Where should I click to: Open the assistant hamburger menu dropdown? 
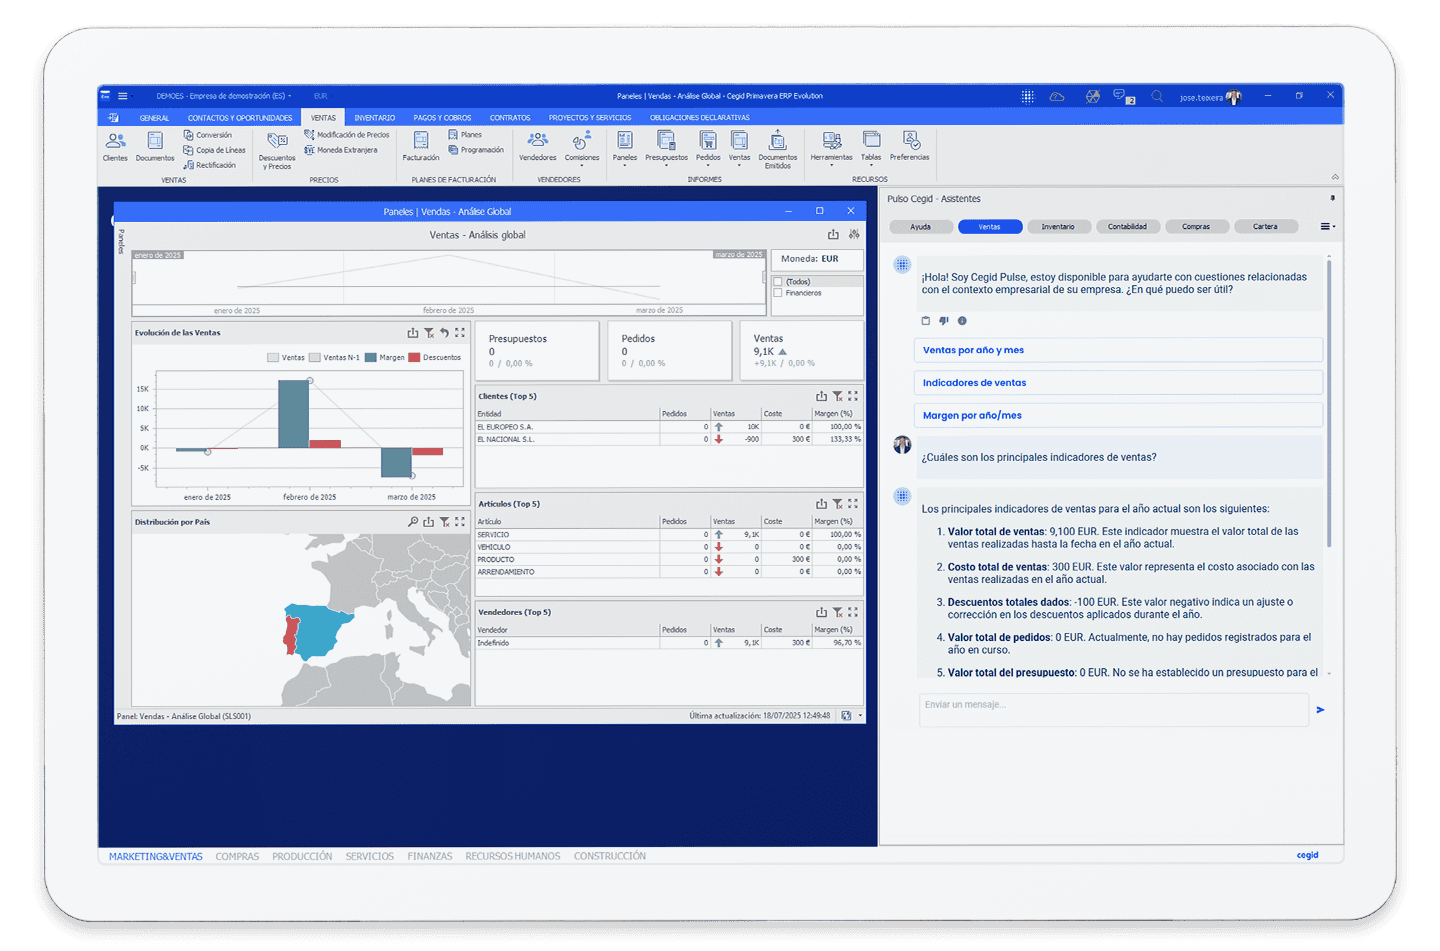tap(1327, 227)
